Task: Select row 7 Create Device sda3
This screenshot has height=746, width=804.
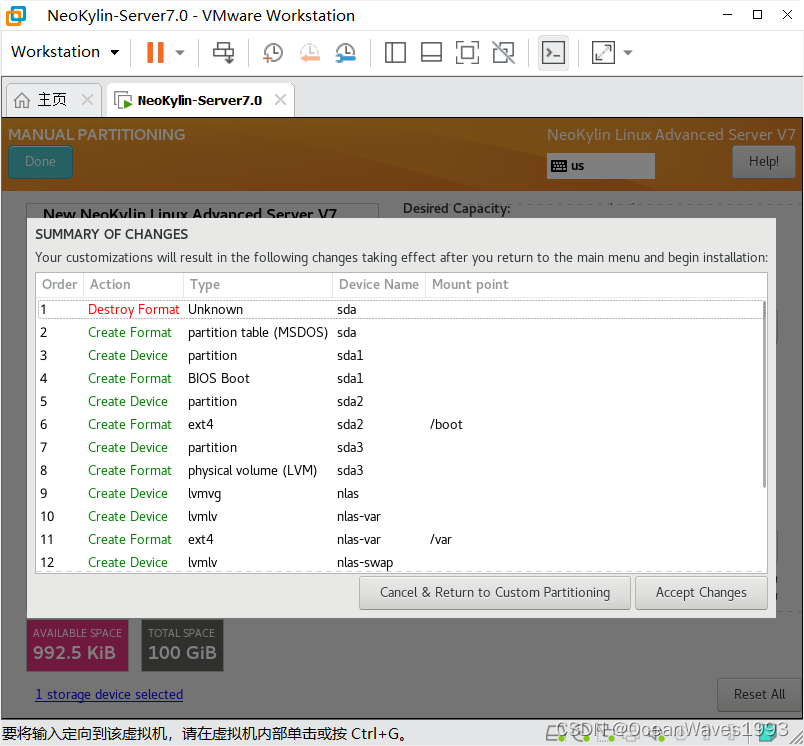Action: click(400, 448)
